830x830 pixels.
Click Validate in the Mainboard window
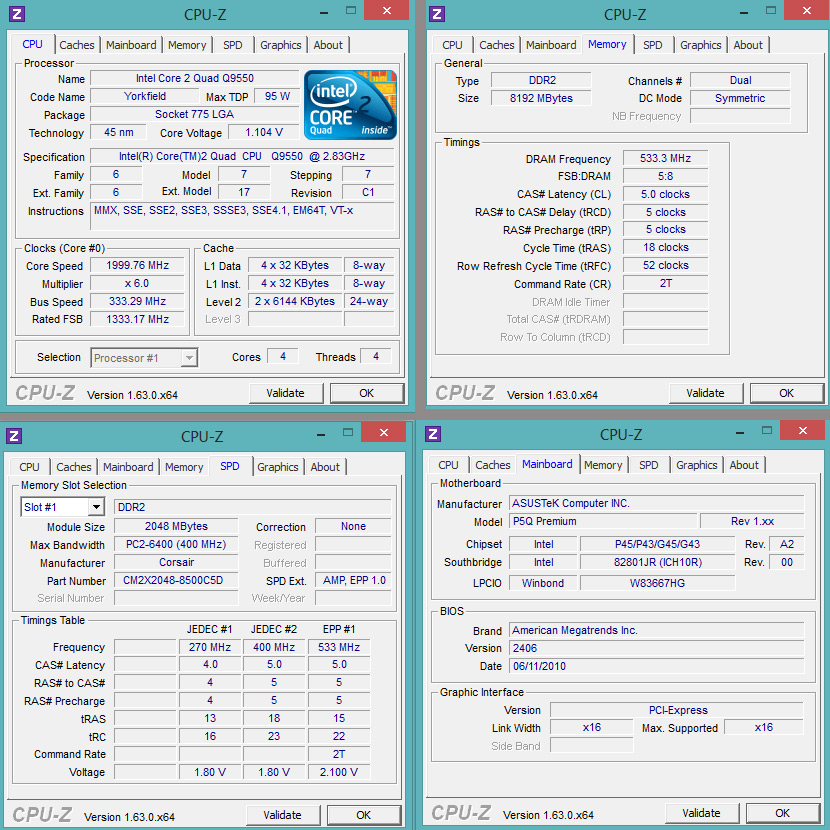(701, 813)
